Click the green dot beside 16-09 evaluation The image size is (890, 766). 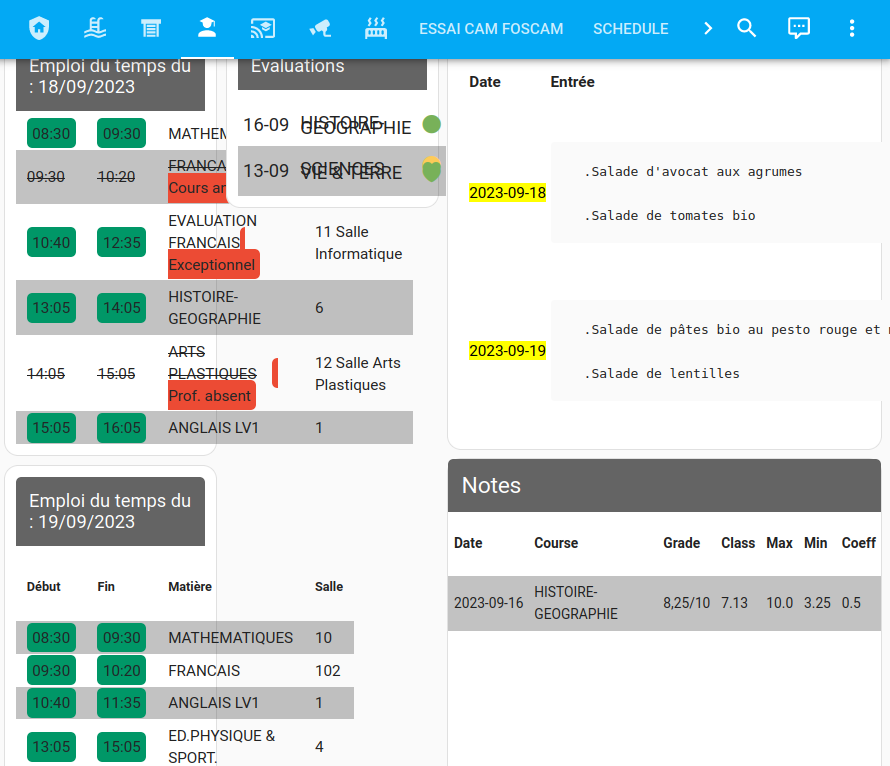(x=431, y=124)
